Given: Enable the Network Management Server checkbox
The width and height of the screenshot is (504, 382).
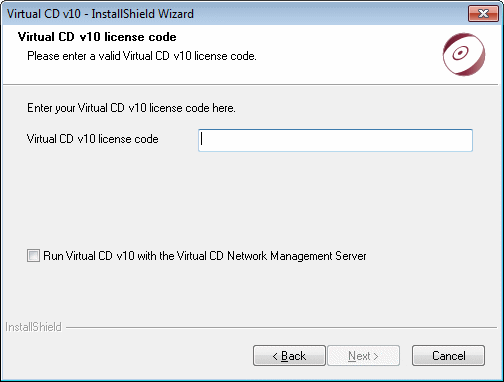Looking at the screenshot, I should click(33, 256).
